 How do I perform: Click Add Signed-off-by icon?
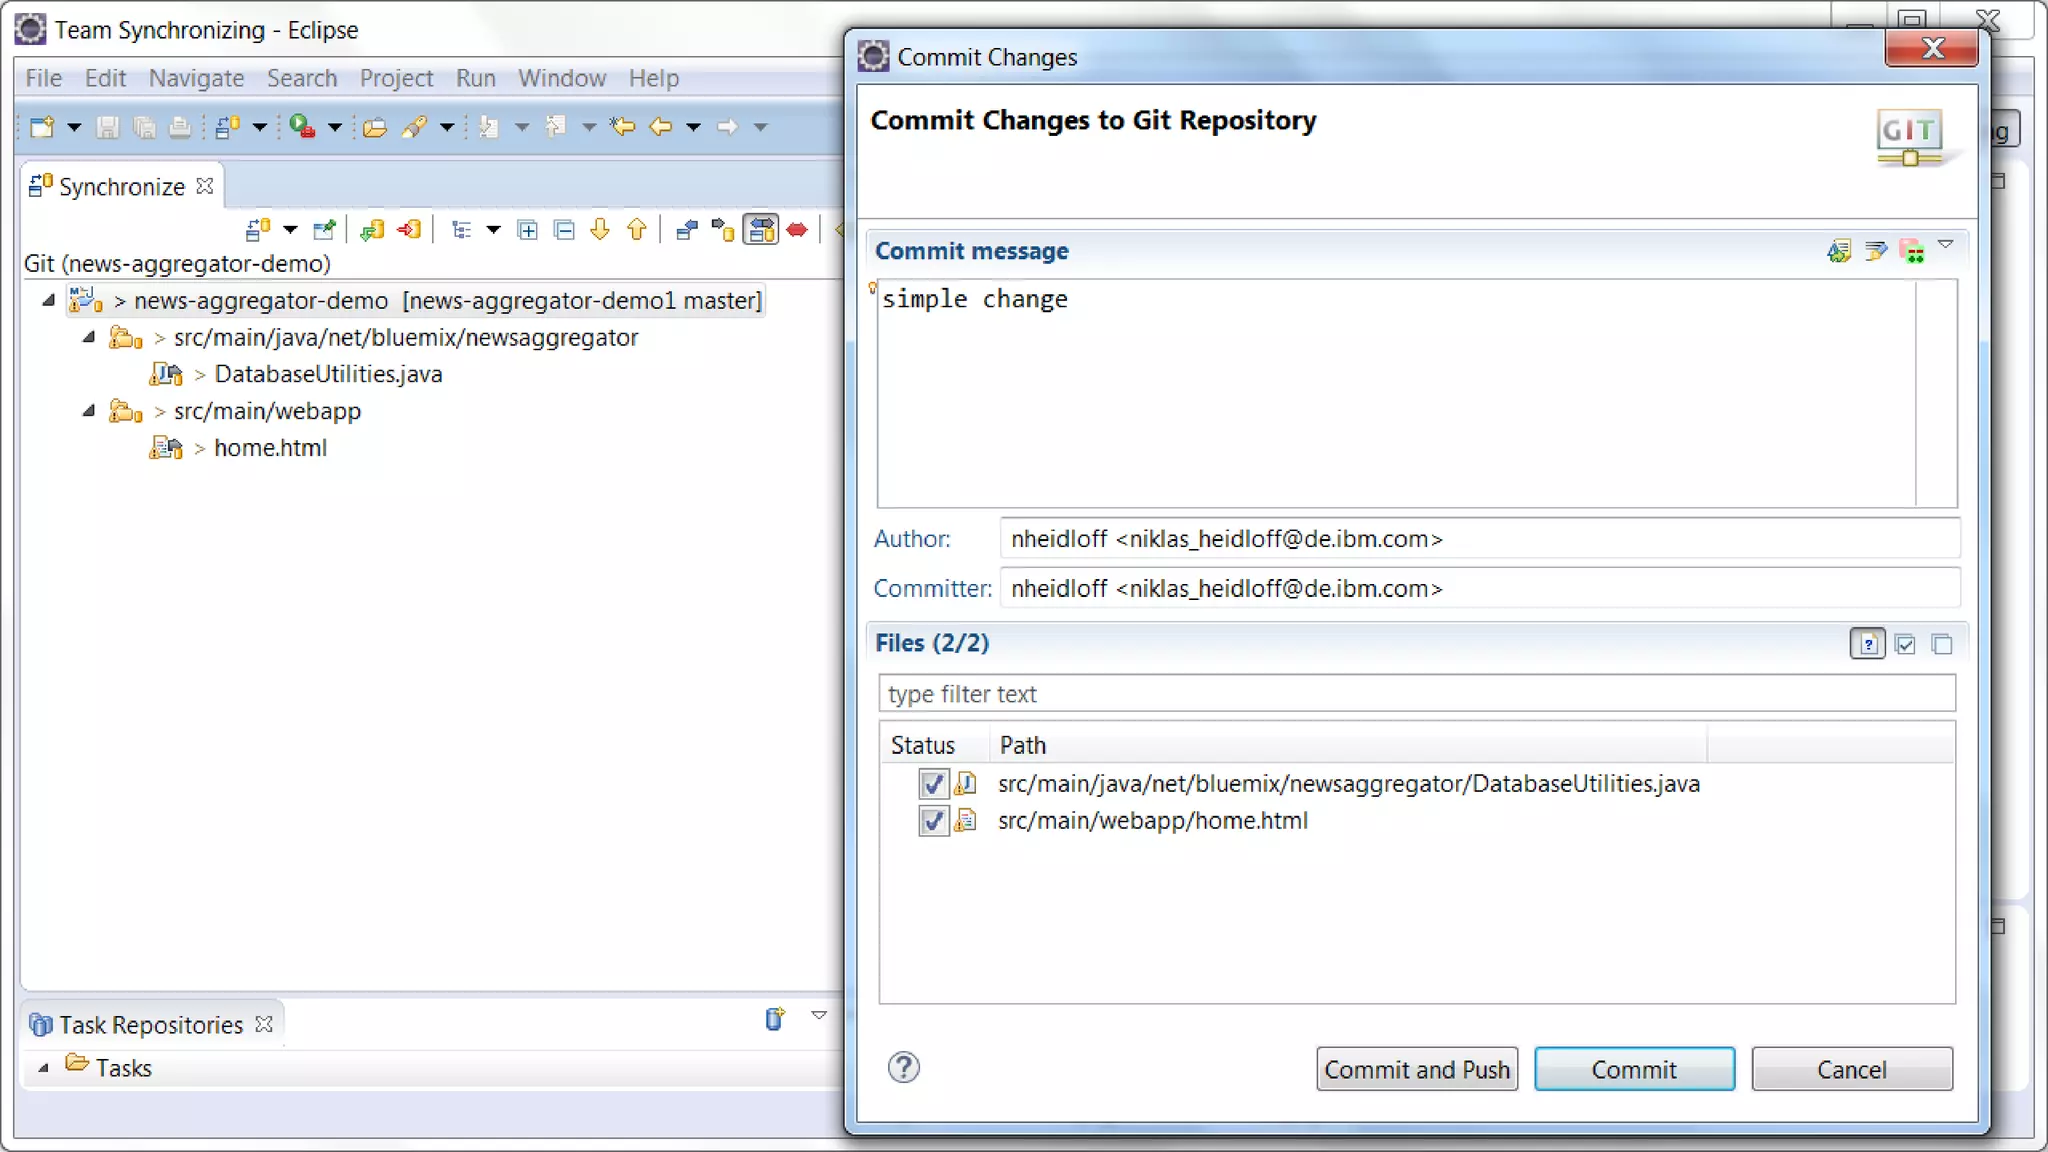(x=1875, y=251)
